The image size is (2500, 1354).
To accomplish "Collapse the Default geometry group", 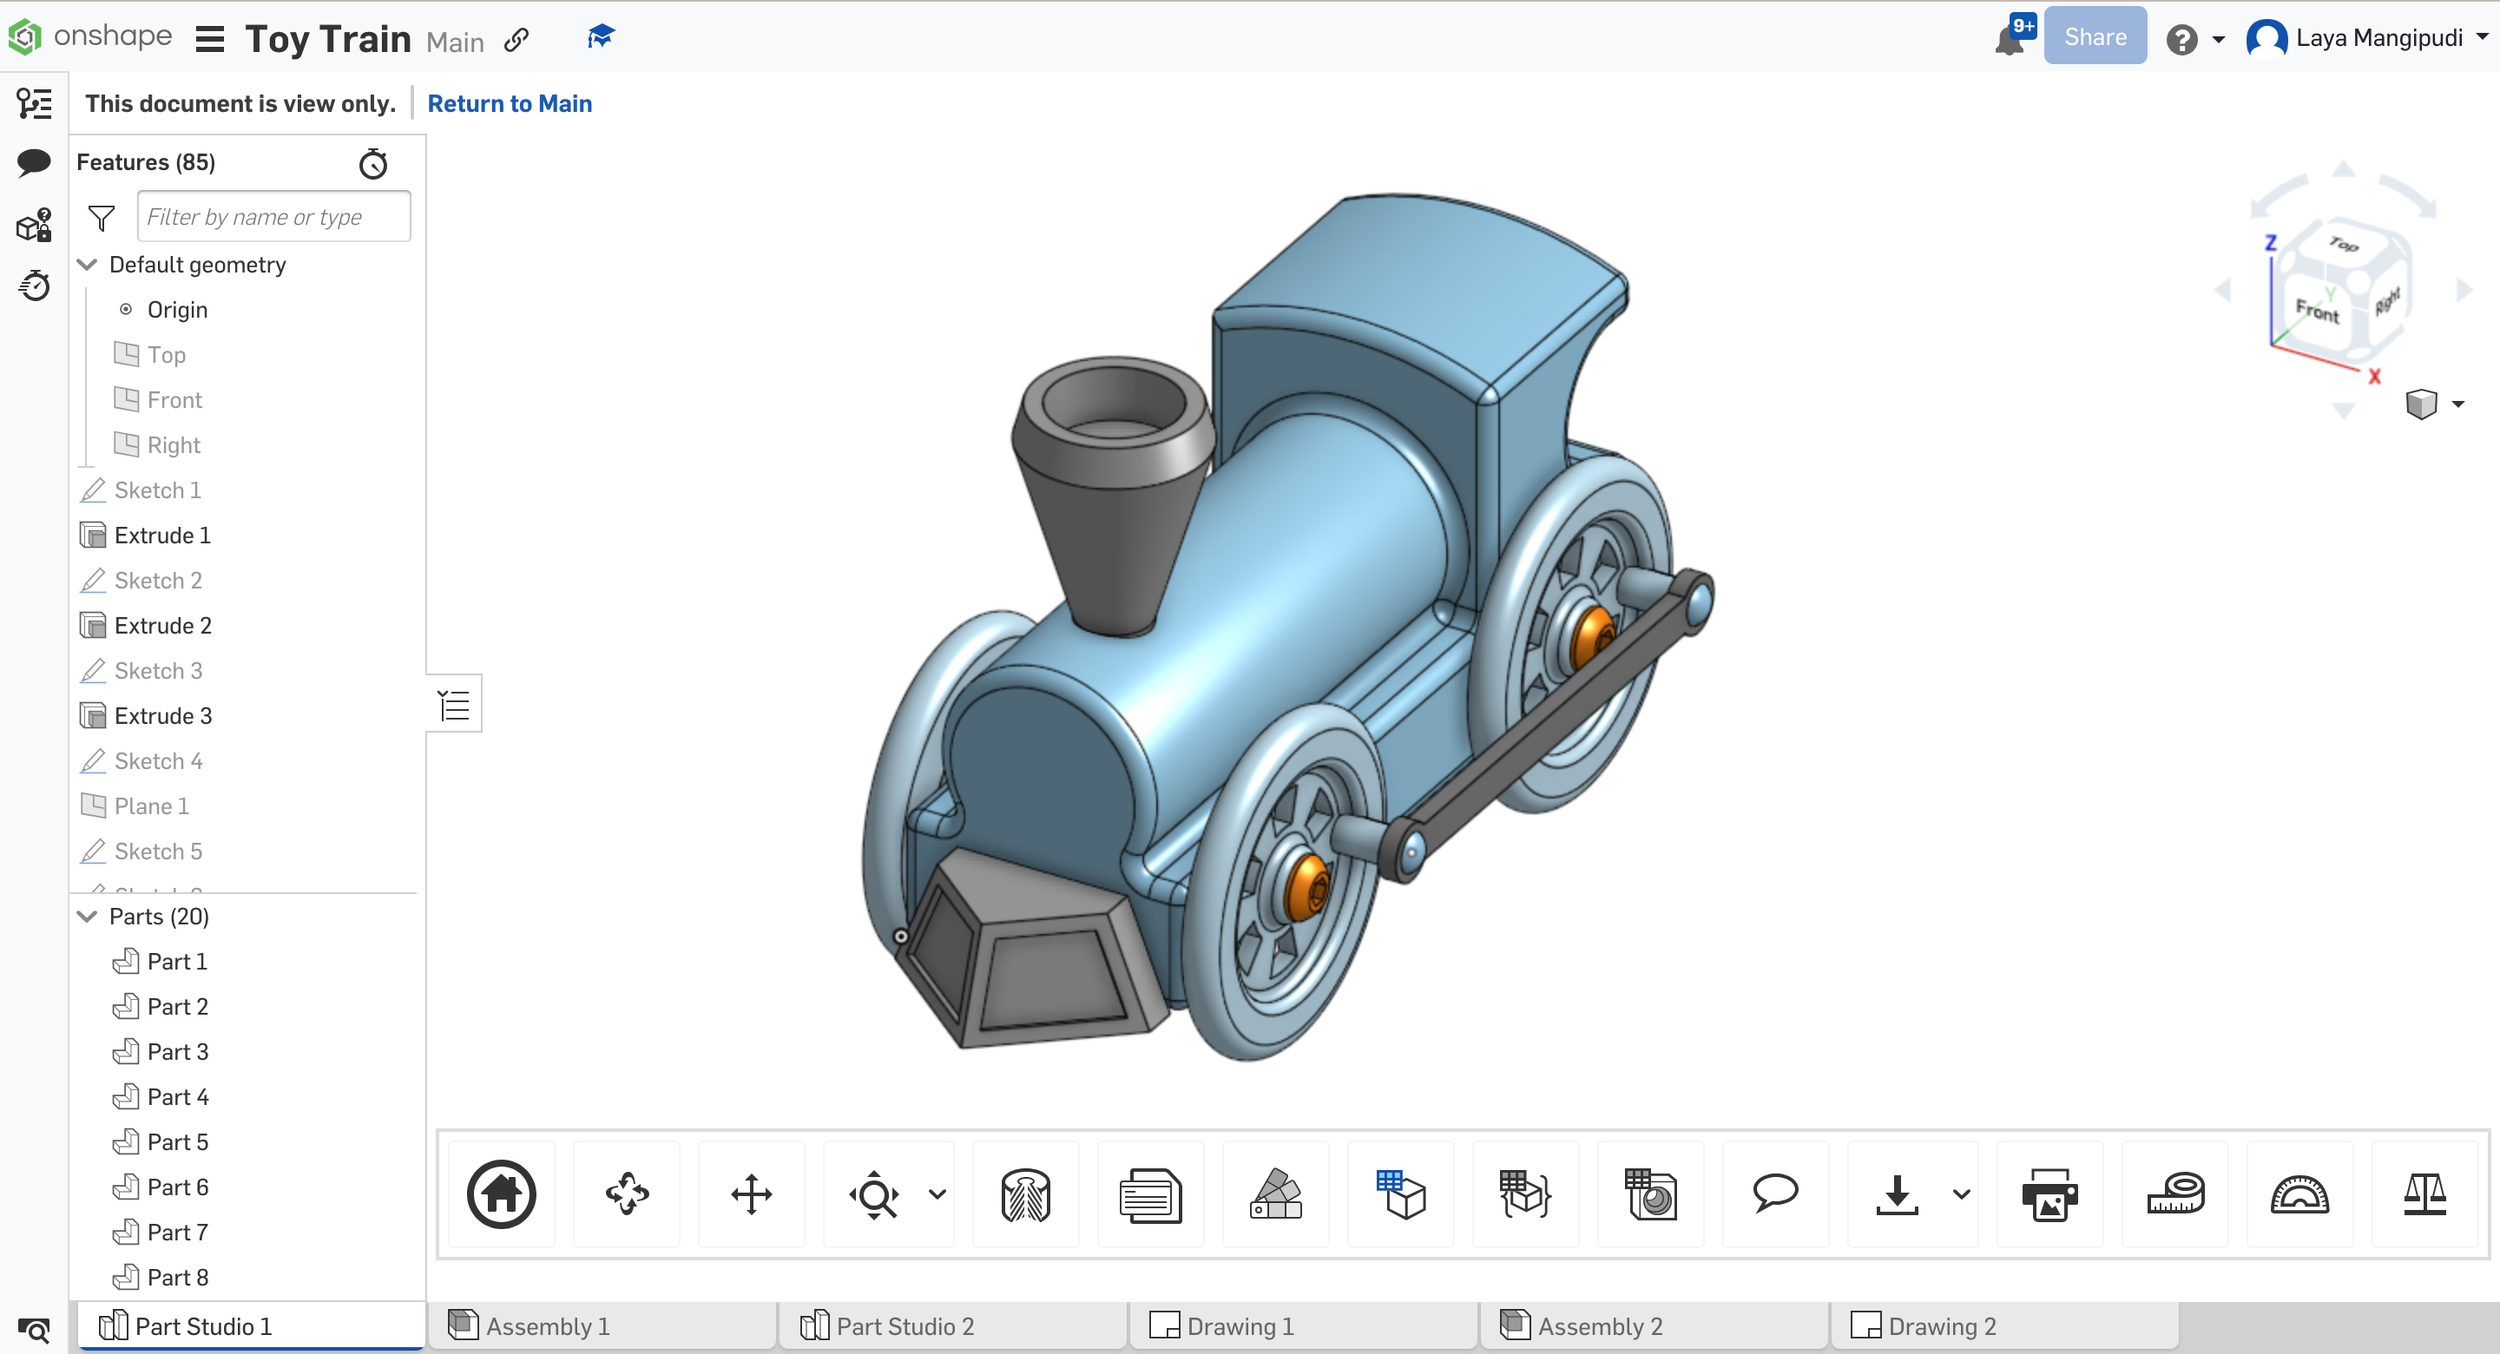I will click(x=88, y=265).
